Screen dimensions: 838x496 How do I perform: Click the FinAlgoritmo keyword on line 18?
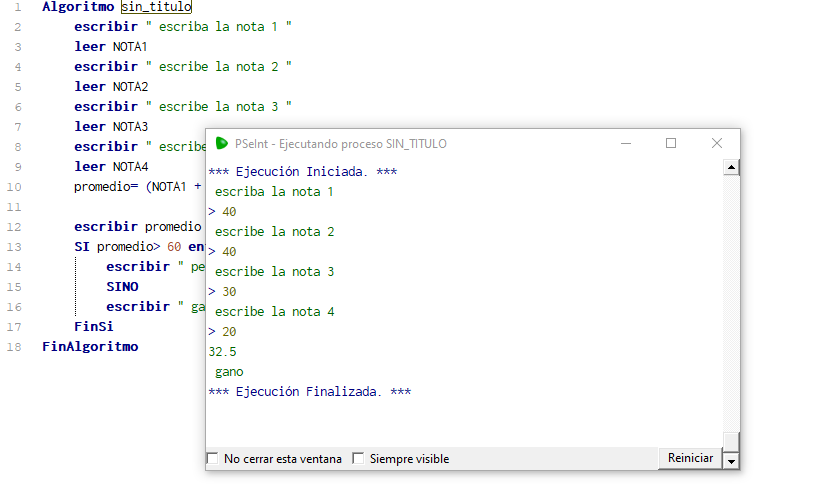click(x=90, y=347)
